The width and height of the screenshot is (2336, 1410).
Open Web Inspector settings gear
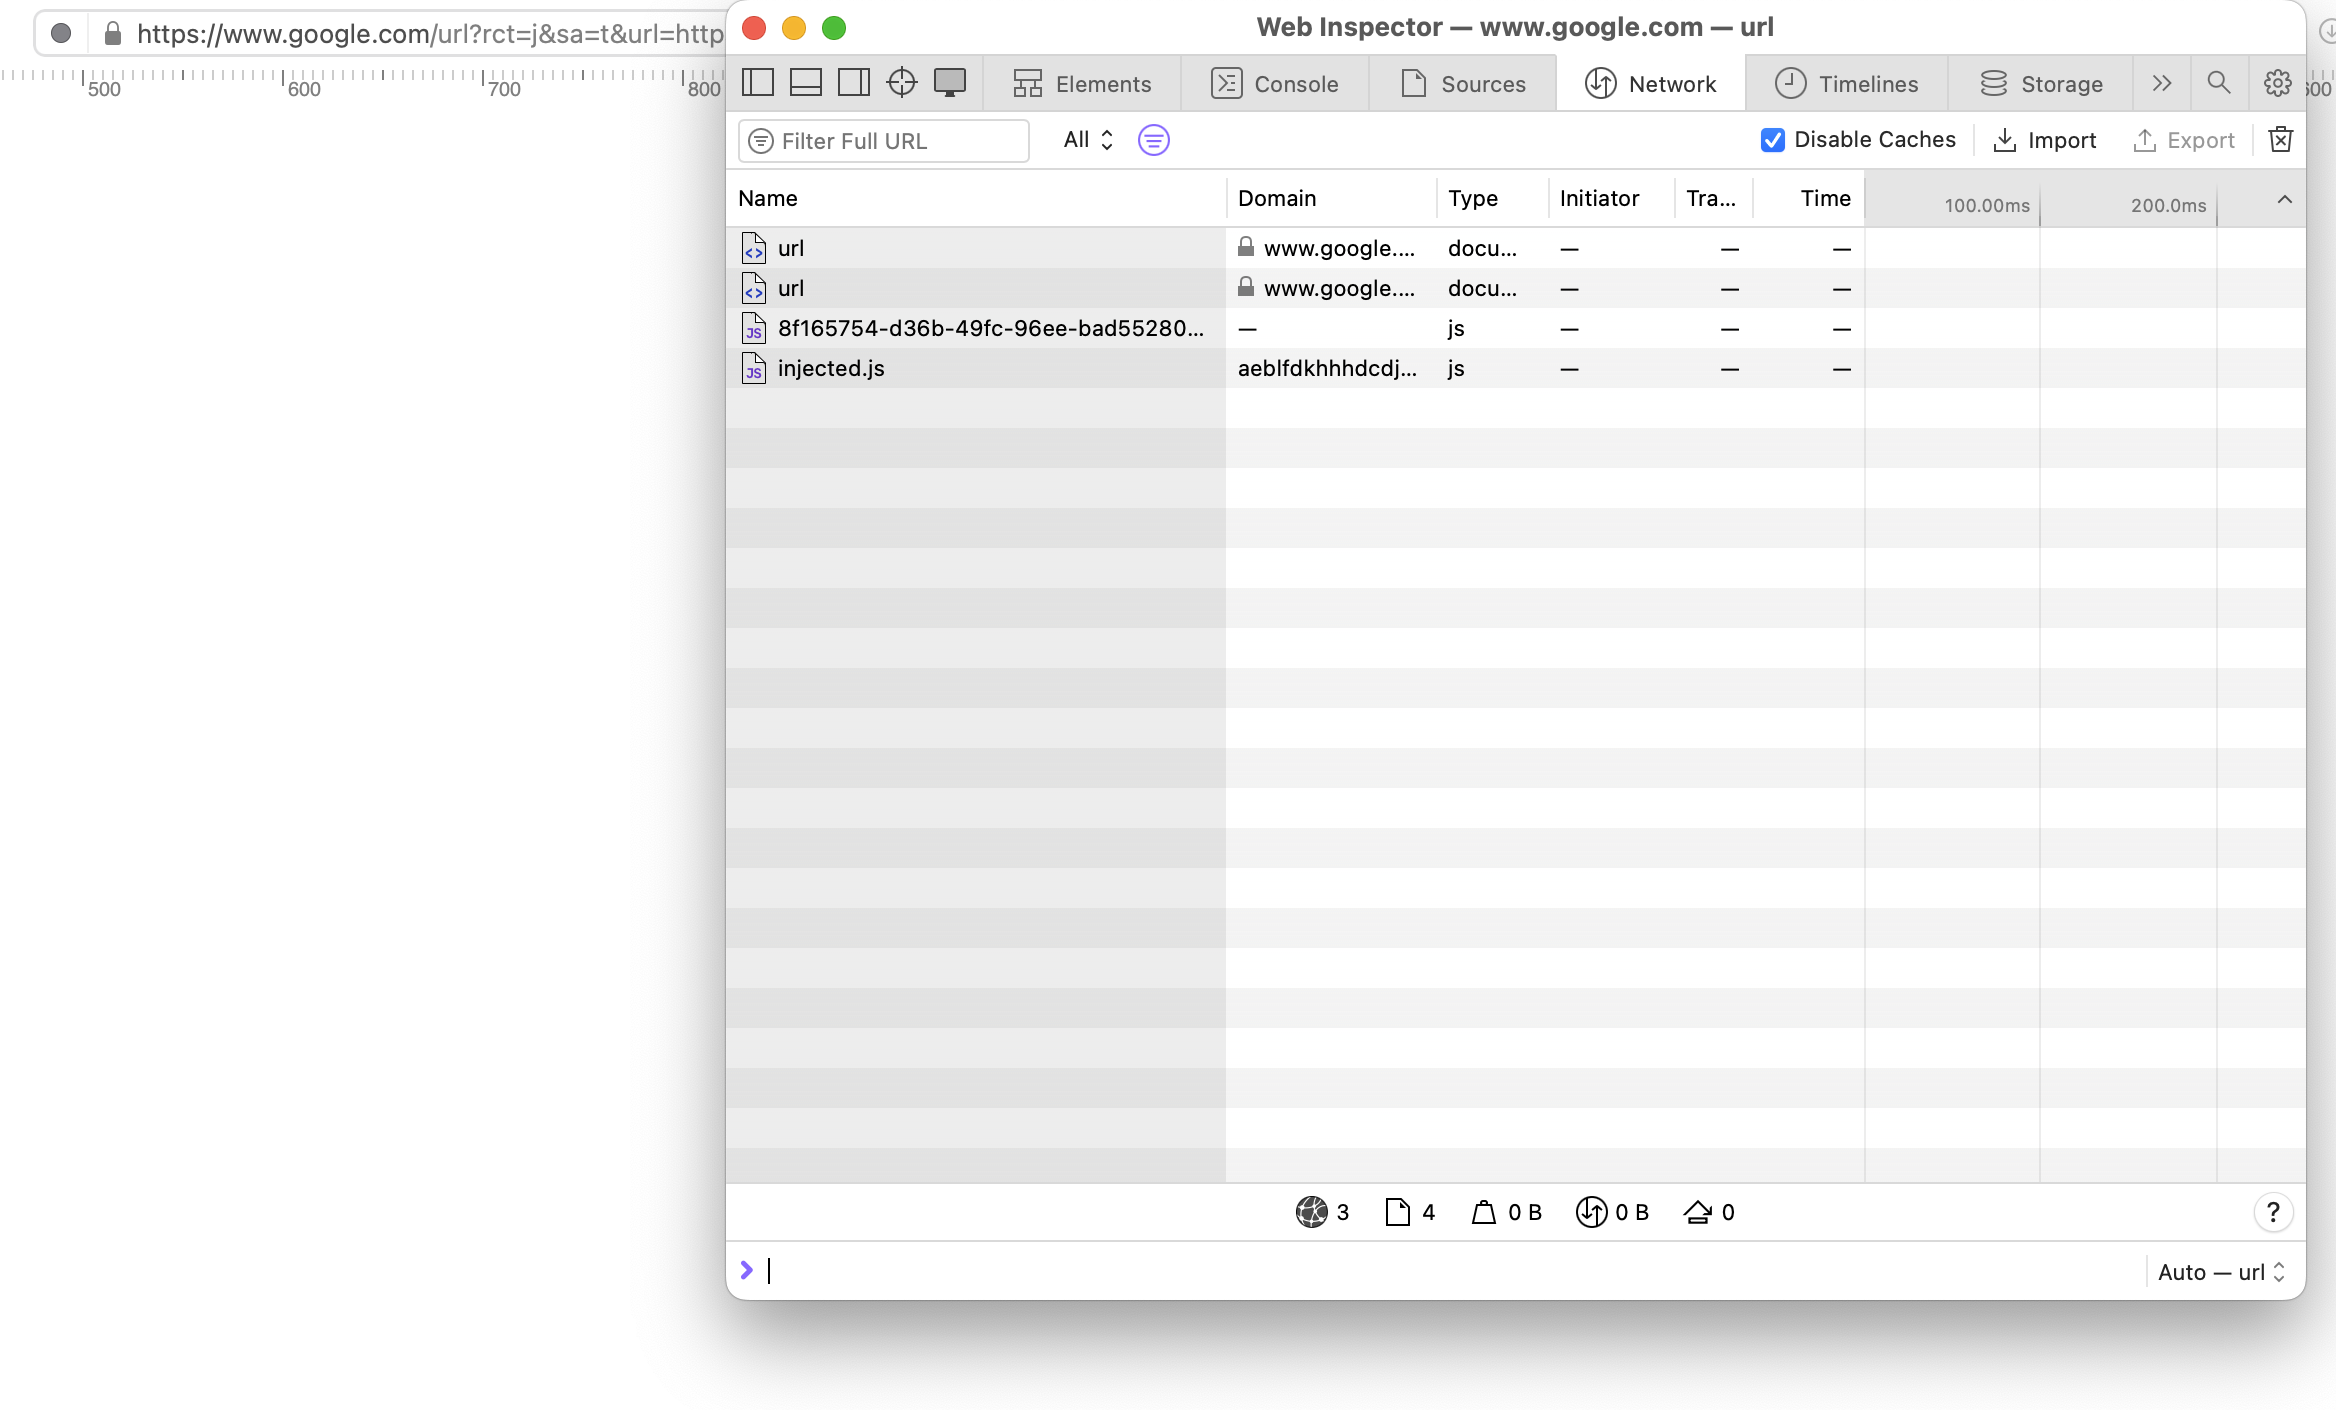point(2277,83)
